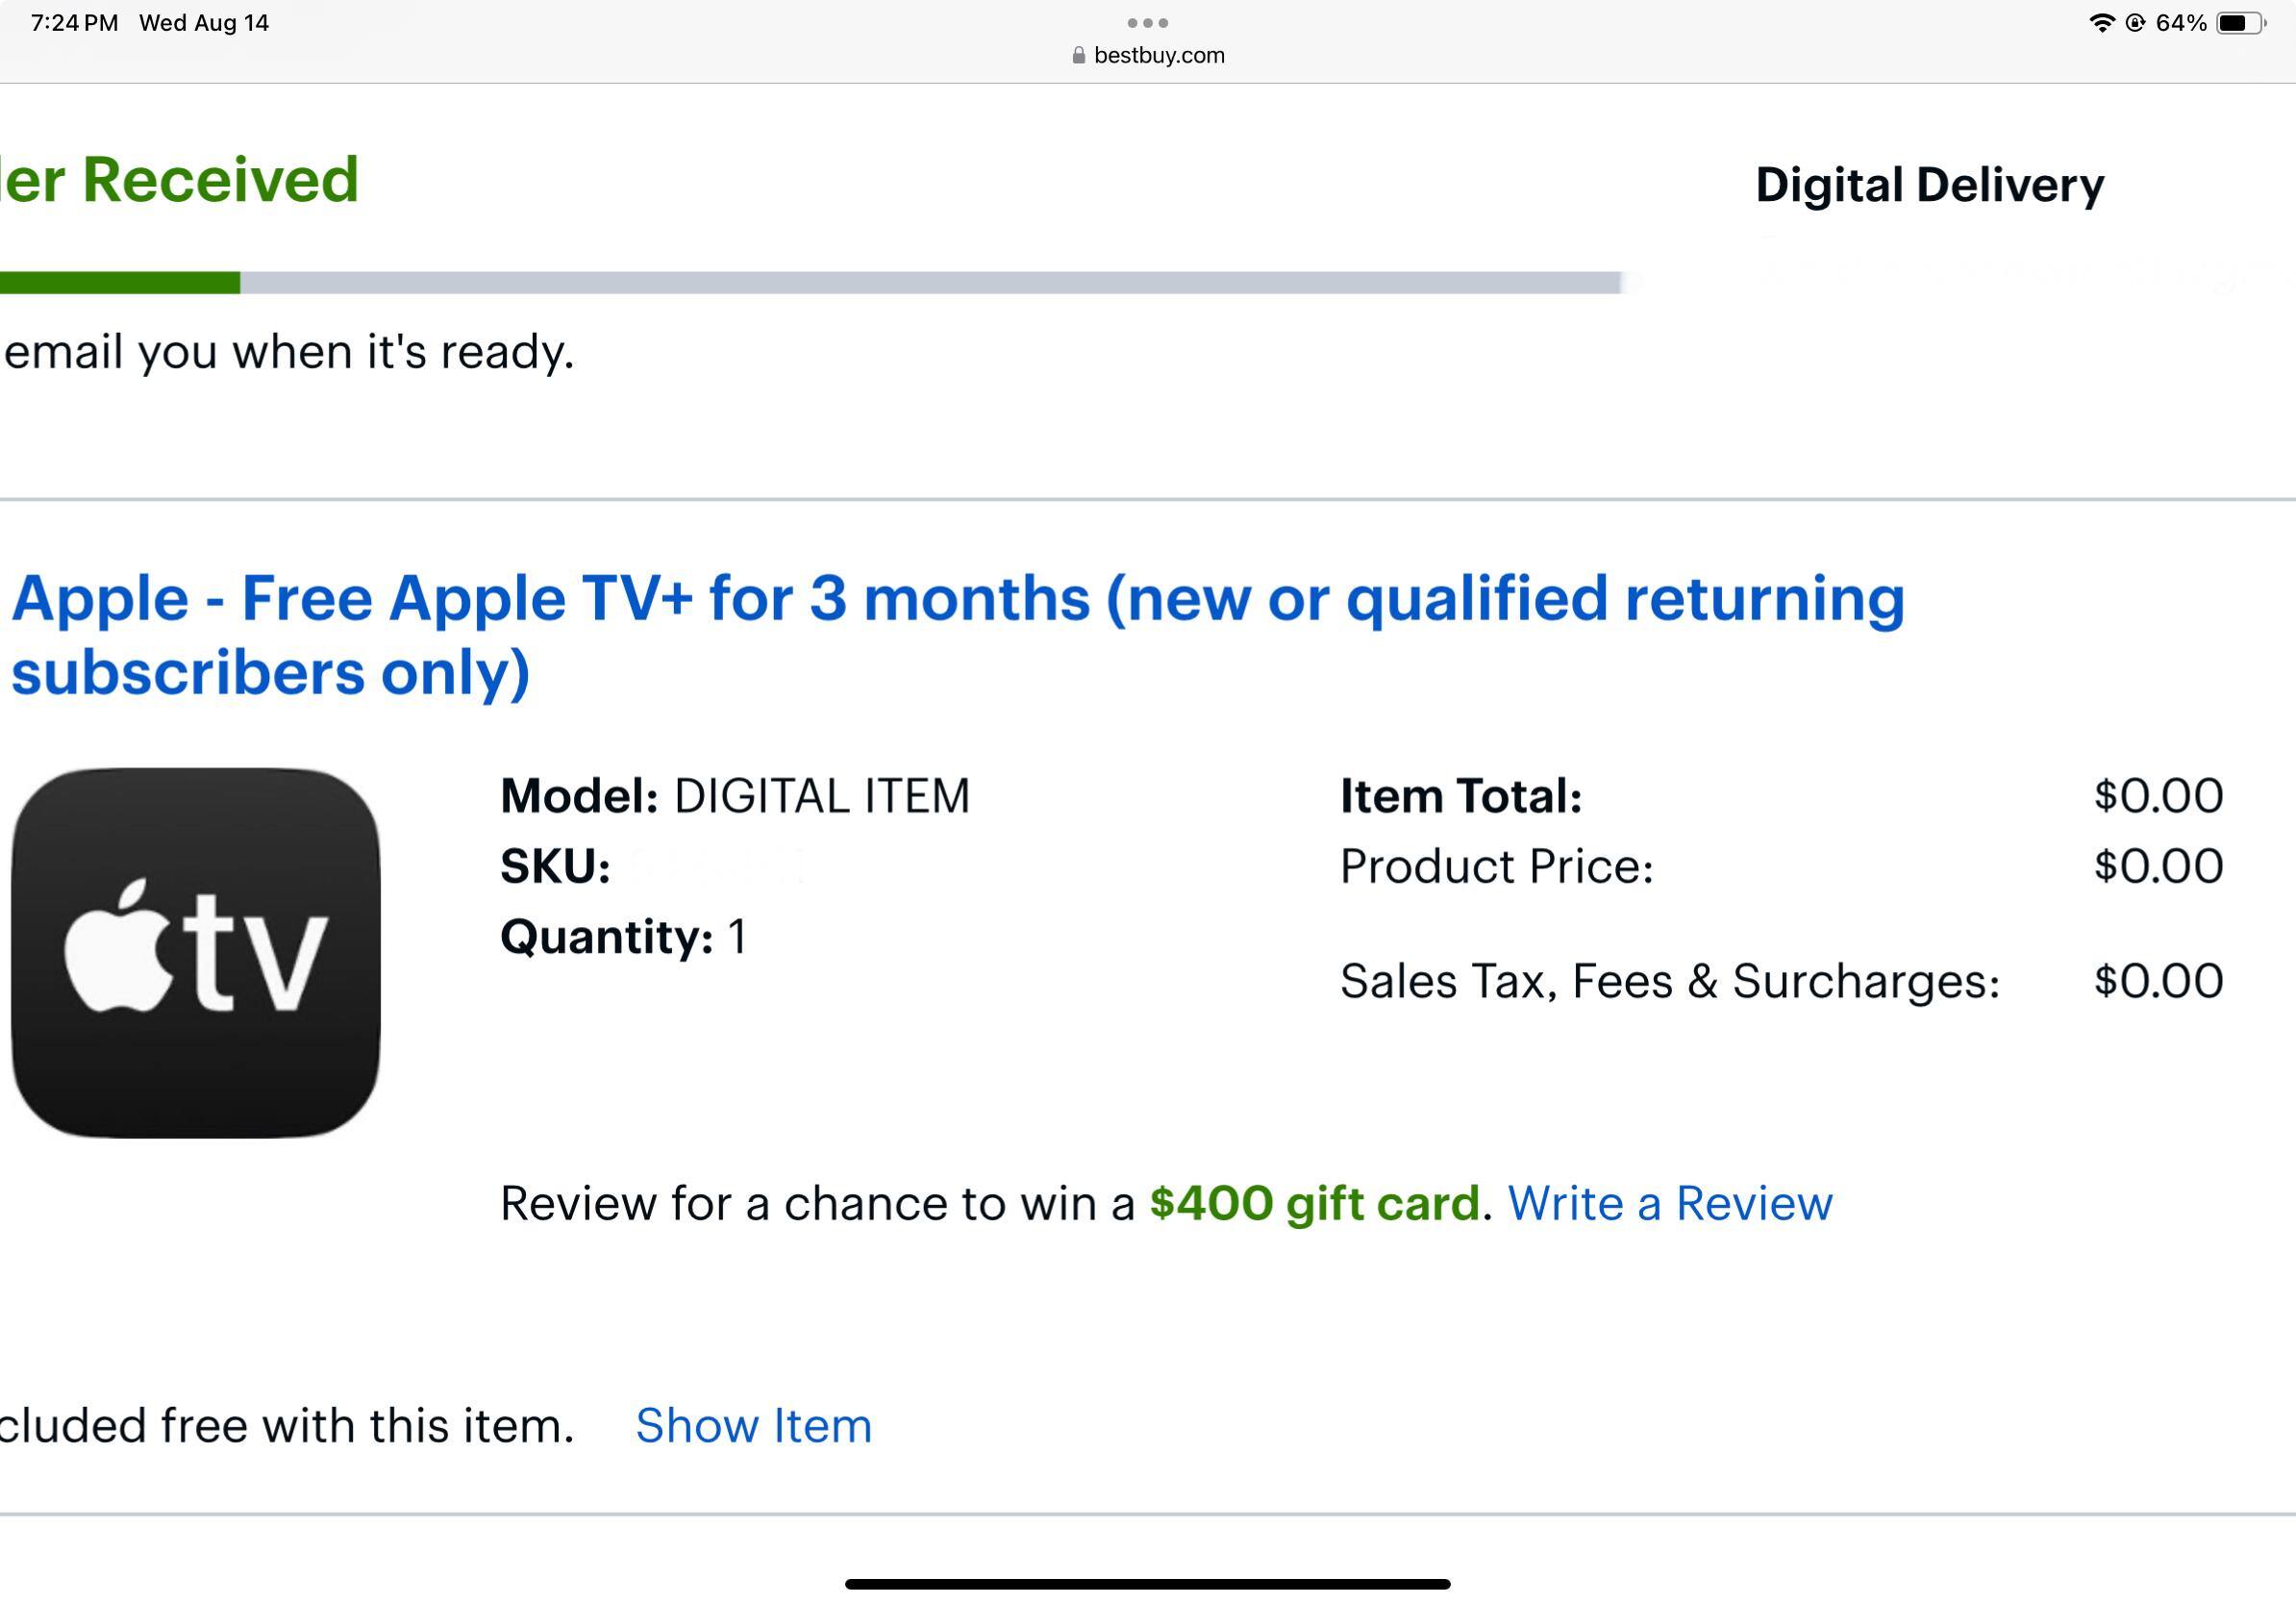Tap the battery icon in status bar
Viewport: 2296px width, 1604px height.
[2240, 23]
